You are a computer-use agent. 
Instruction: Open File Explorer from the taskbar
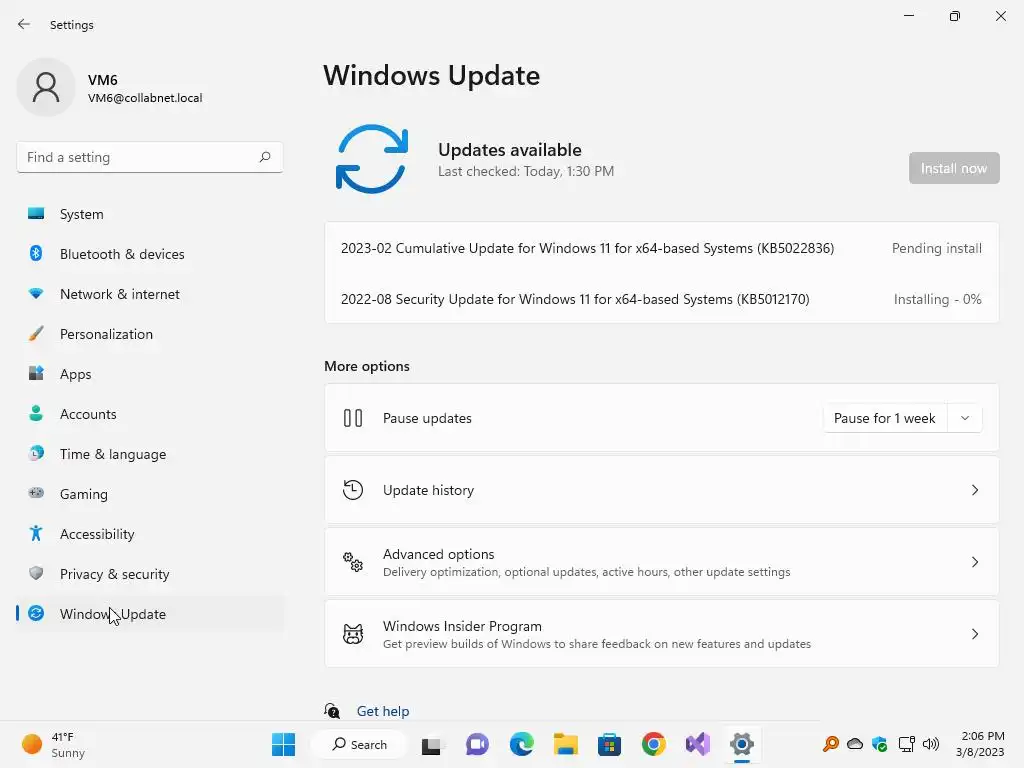566,744
